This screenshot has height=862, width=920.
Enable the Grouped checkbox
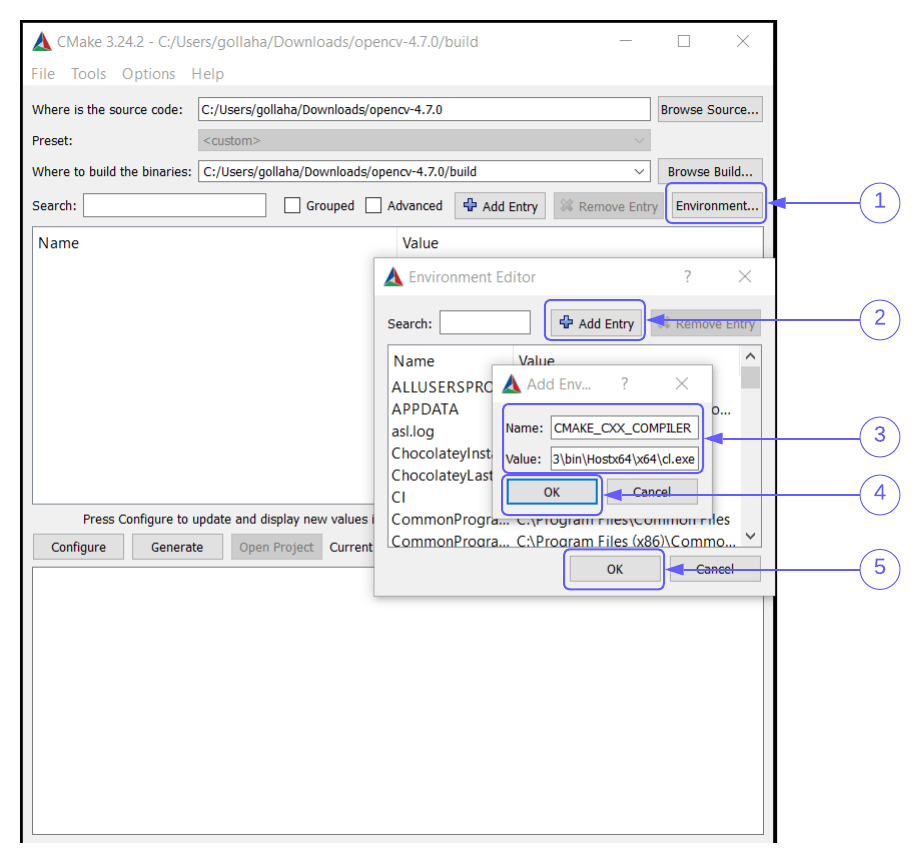coord(292,206)
